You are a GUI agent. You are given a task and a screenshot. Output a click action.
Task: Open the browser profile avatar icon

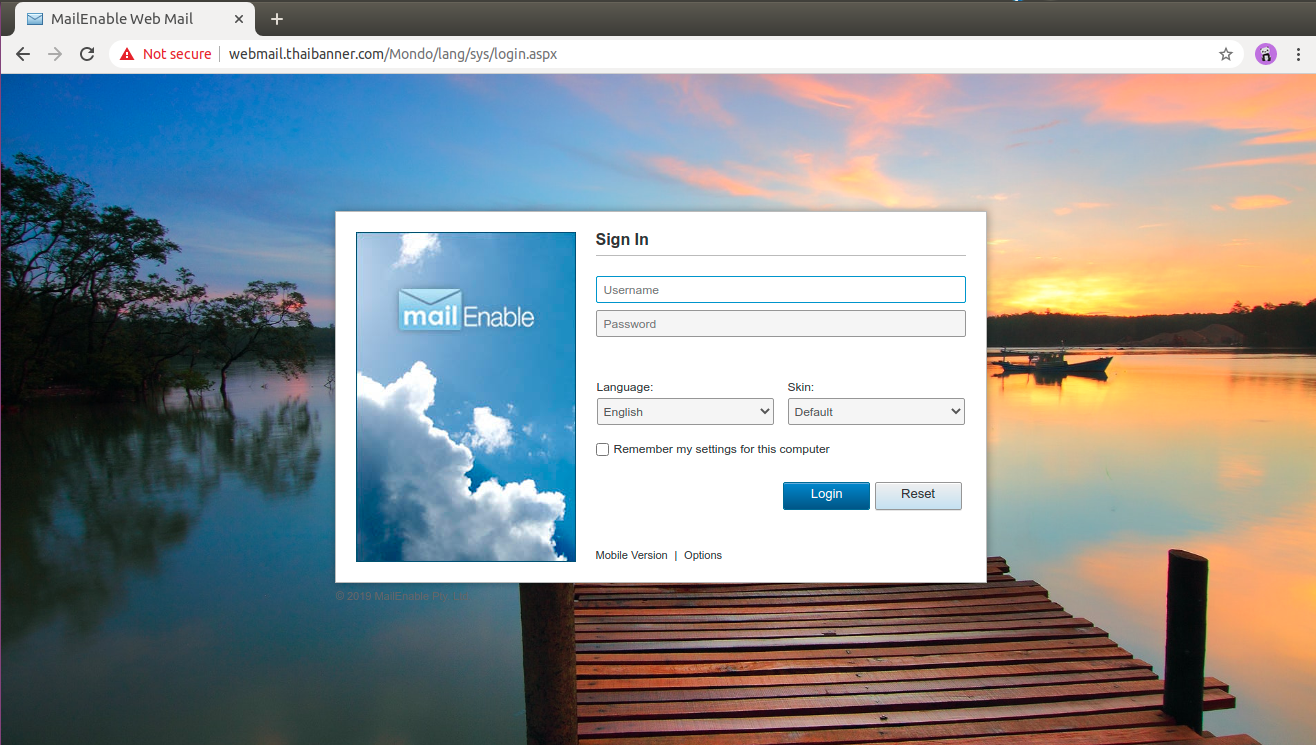coord(1266,54)
